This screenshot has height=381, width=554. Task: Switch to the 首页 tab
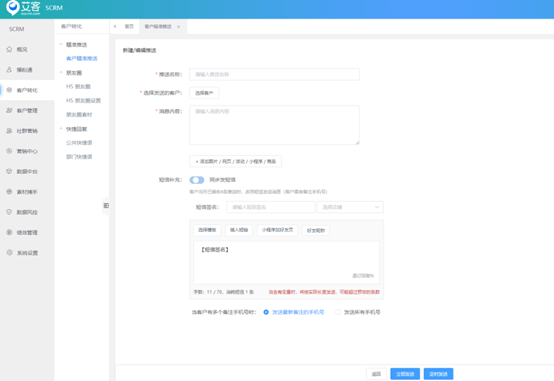[129, 27]
